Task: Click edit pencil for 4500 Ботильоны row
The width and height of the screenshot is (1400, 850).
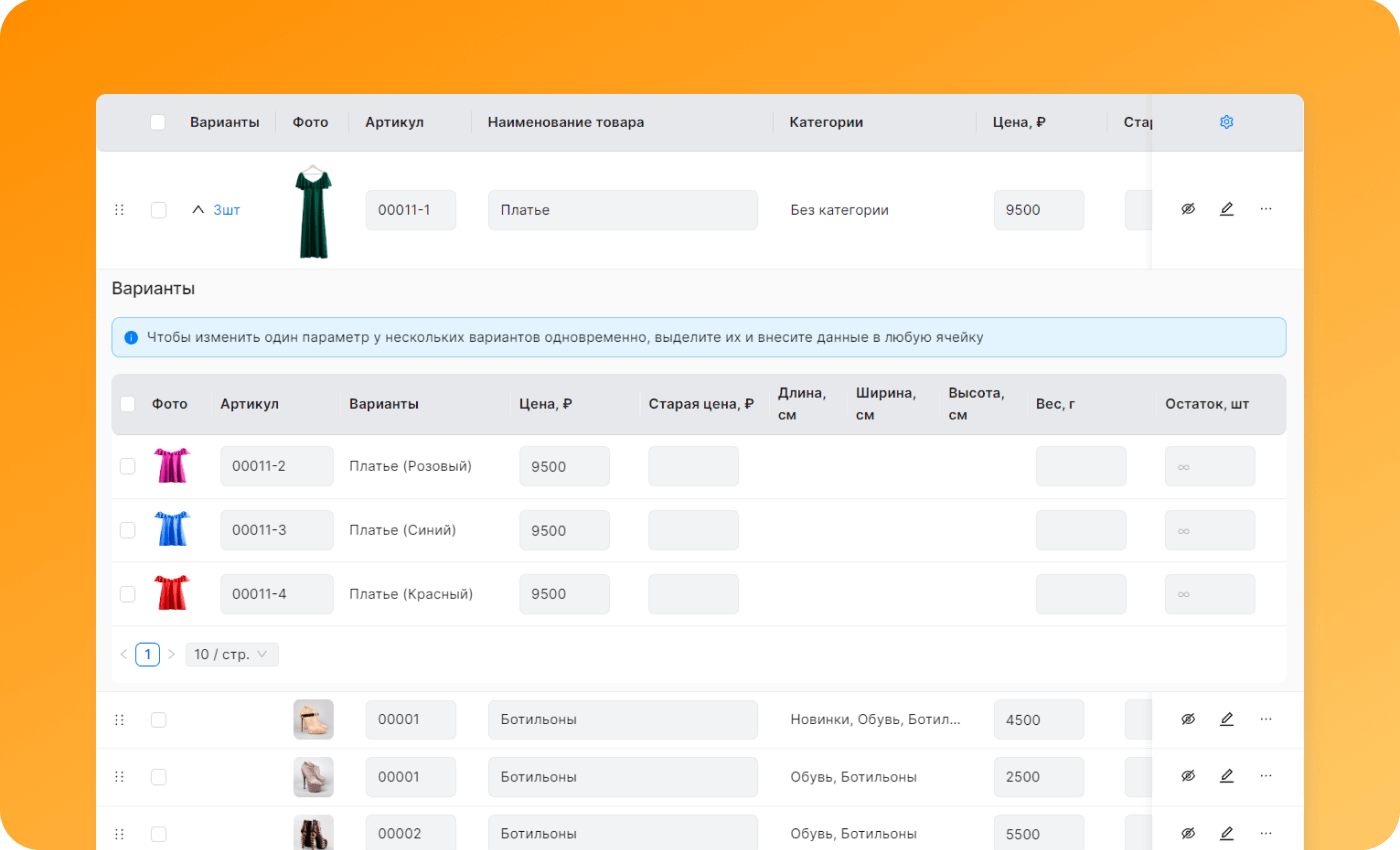Action: (x=1226, y=719)
